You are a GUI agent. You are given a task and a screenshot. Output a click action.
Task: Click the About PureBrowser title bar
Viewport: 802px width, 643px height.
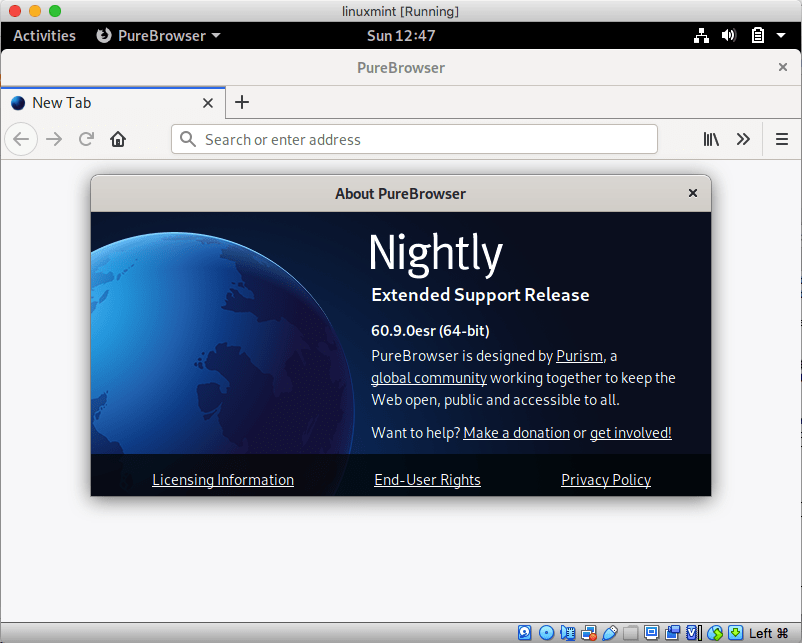[400, 193]
